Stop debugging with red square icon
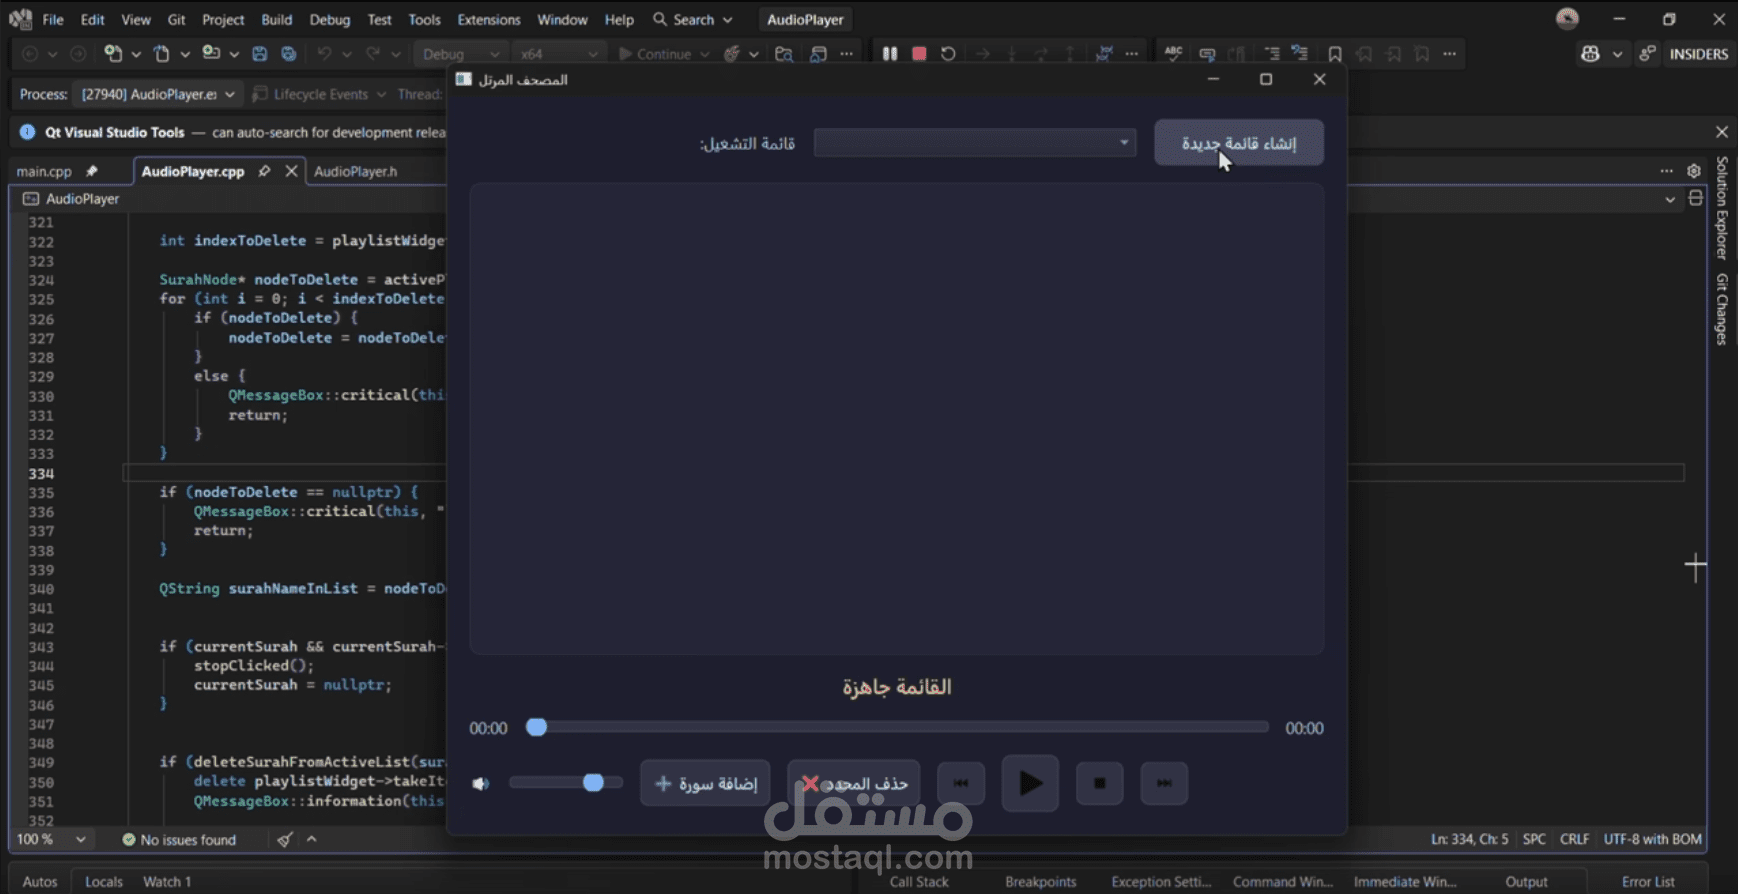 (919, 54)
